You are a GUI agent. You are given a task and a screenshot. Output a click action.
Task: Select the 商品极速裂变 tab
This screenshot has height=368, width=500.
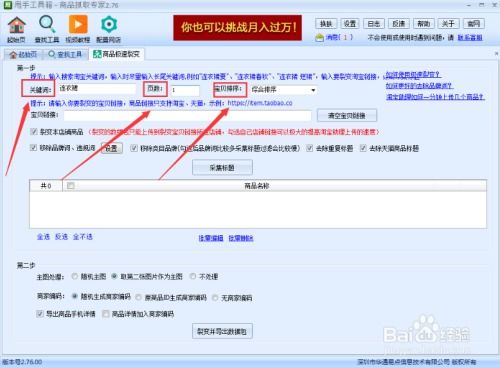116,54
